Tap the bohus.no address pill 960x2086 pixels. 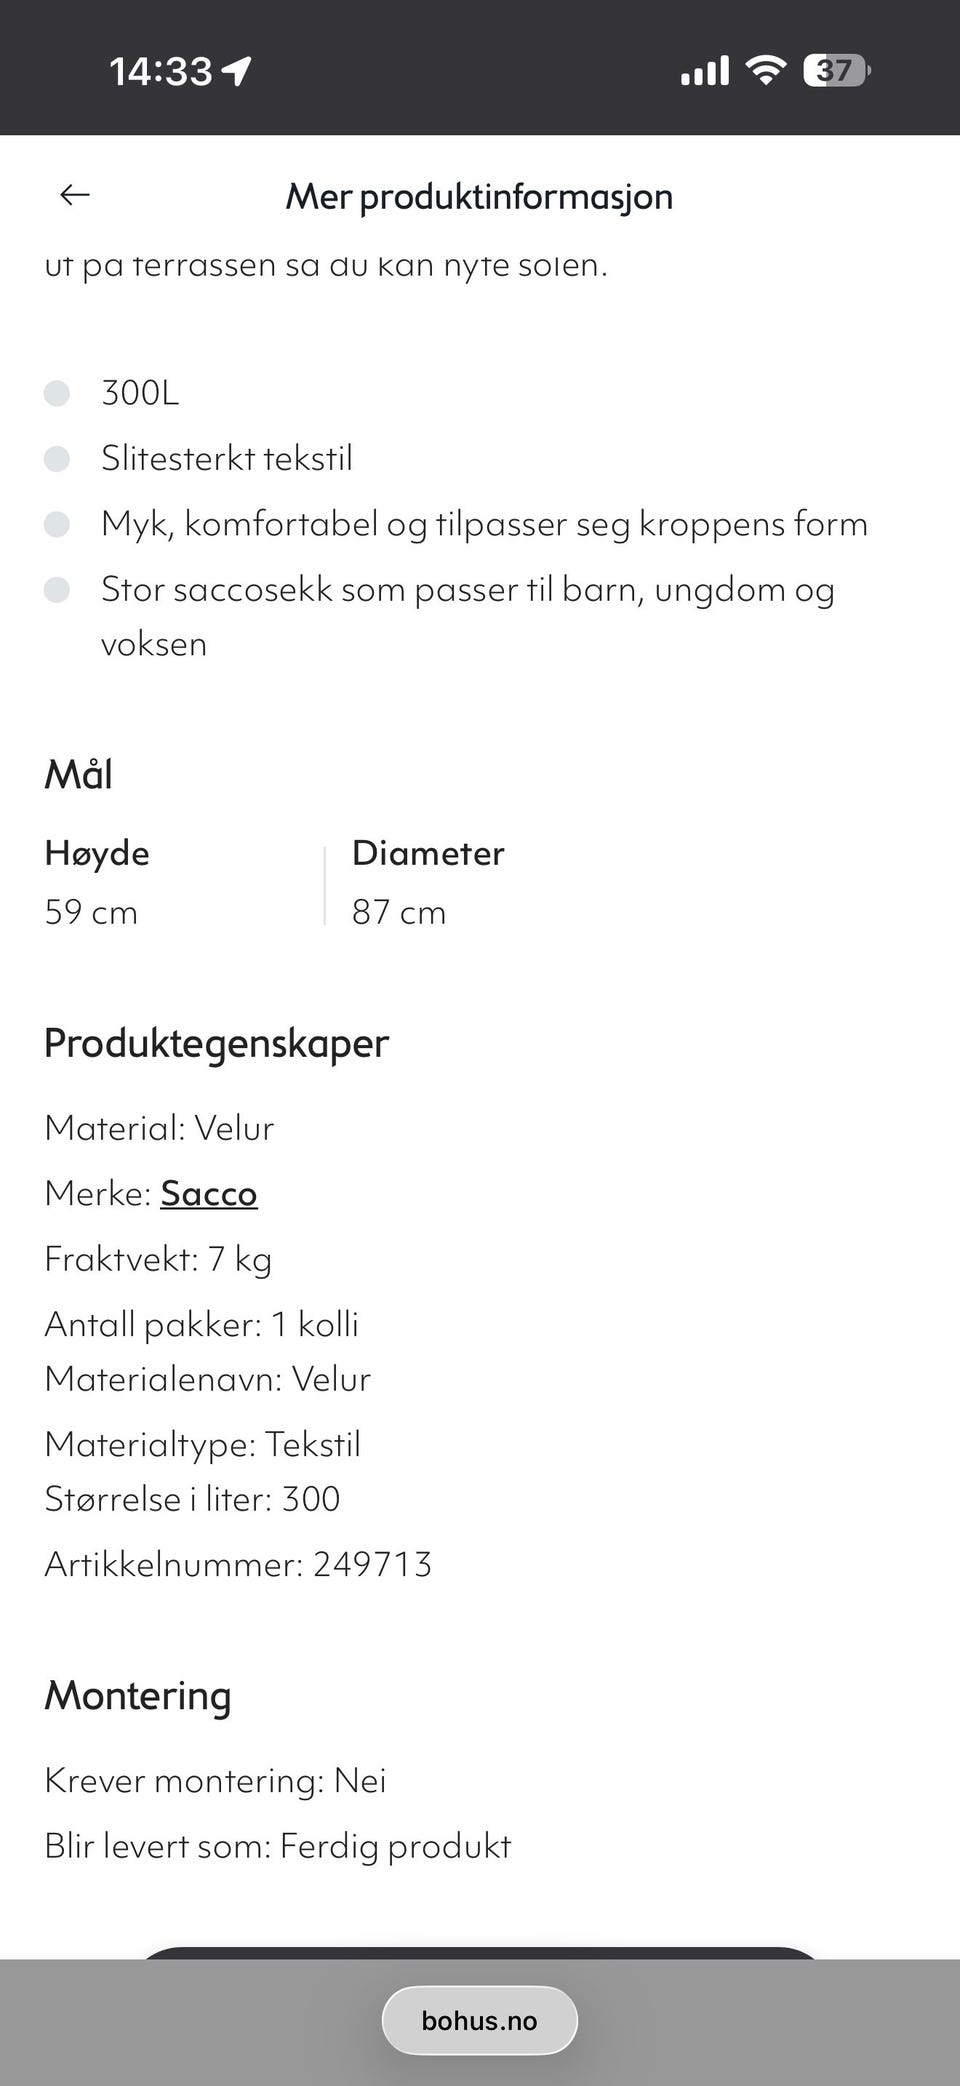pos(480,2021)
